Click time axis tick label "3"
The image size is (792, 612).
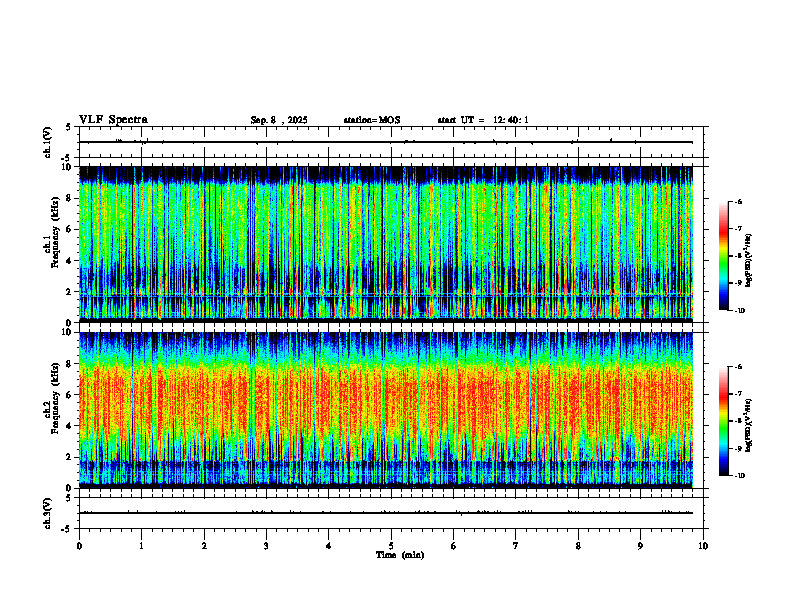(266, 546)
